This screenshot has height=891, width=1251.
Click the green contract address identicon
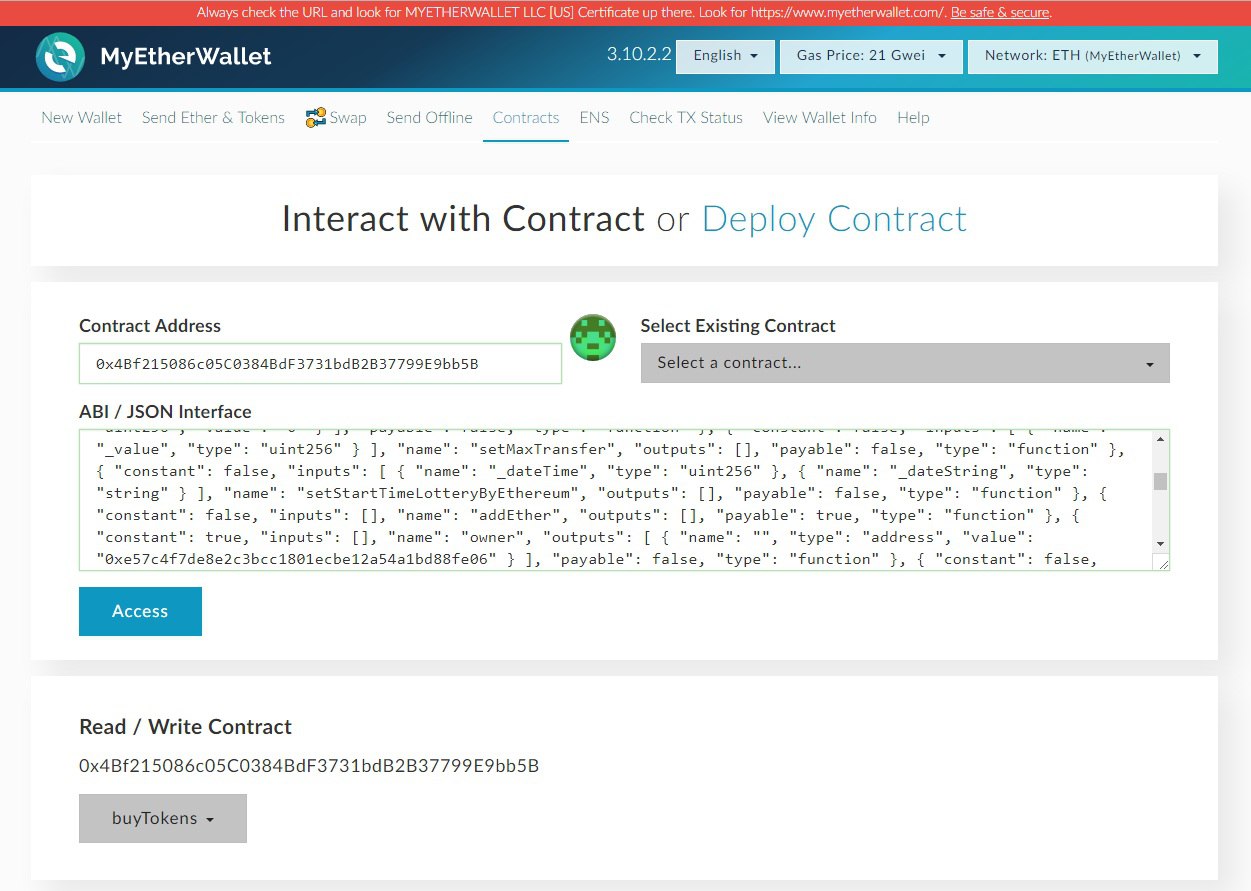pyautogui.click(x=593, y=338)
